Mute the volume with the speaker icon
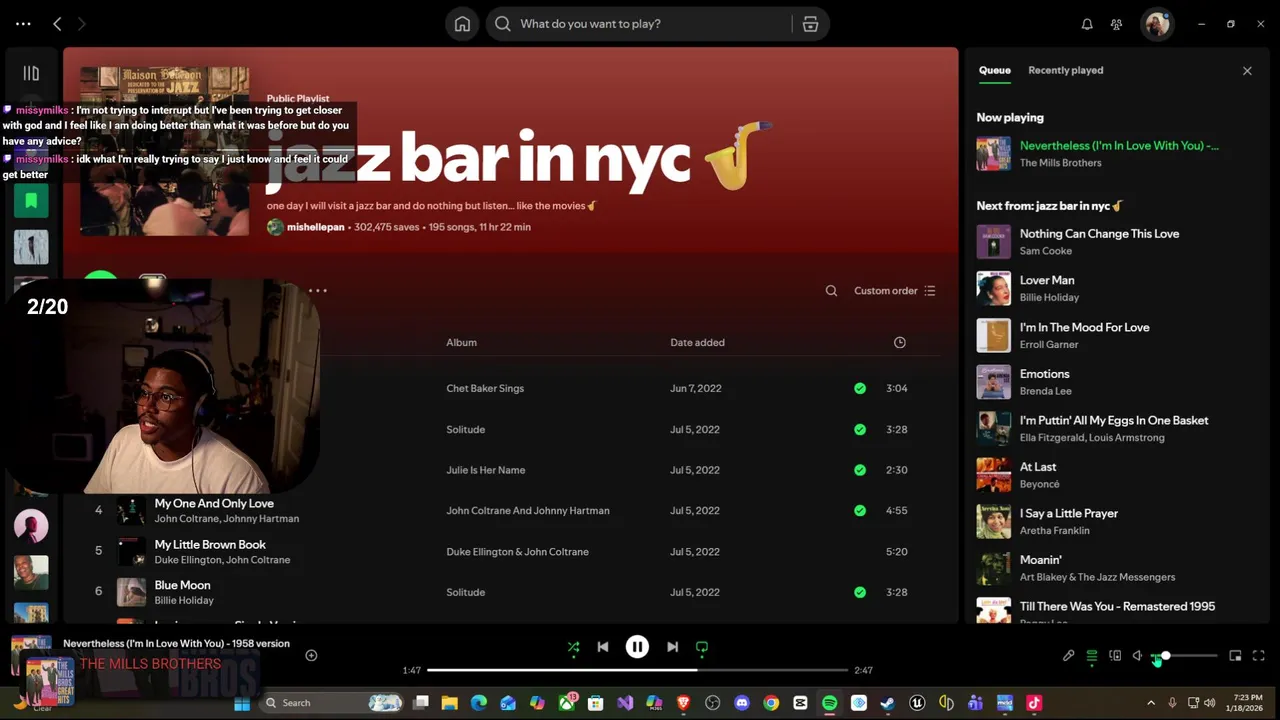 [x=1138, y=656]
